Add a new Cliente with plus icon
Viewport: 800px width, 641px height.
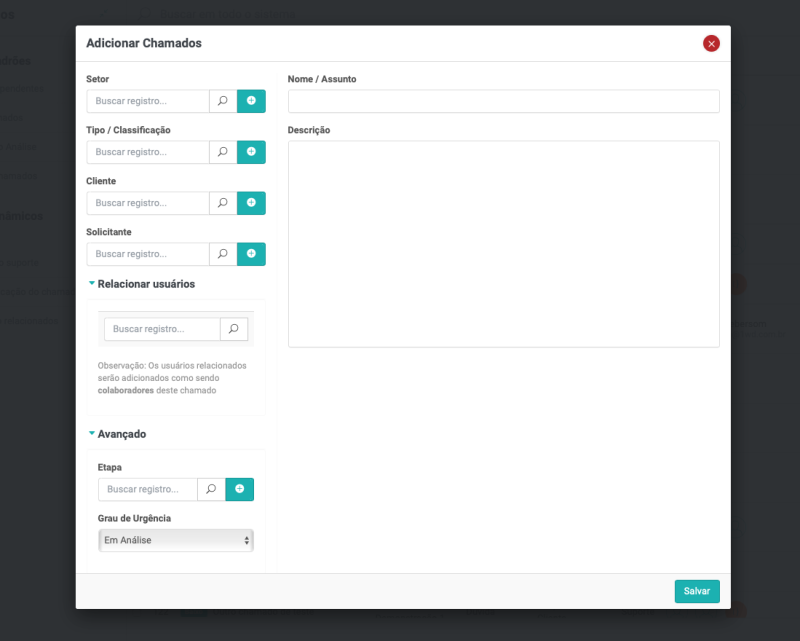coord(251,203)
